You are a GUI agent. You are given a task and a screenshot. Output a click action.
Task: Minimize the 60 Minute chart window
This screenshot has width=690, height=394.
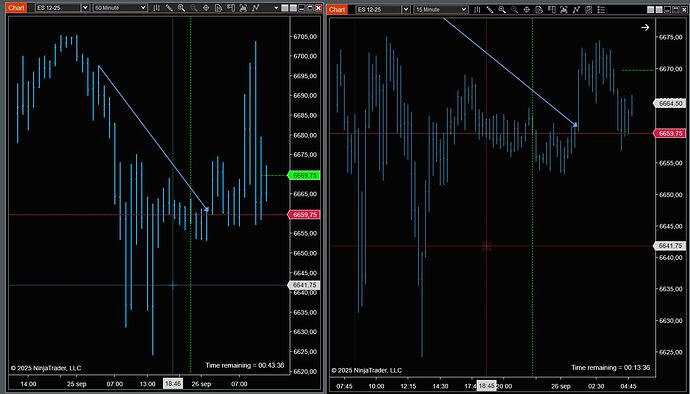pos(301,8)
